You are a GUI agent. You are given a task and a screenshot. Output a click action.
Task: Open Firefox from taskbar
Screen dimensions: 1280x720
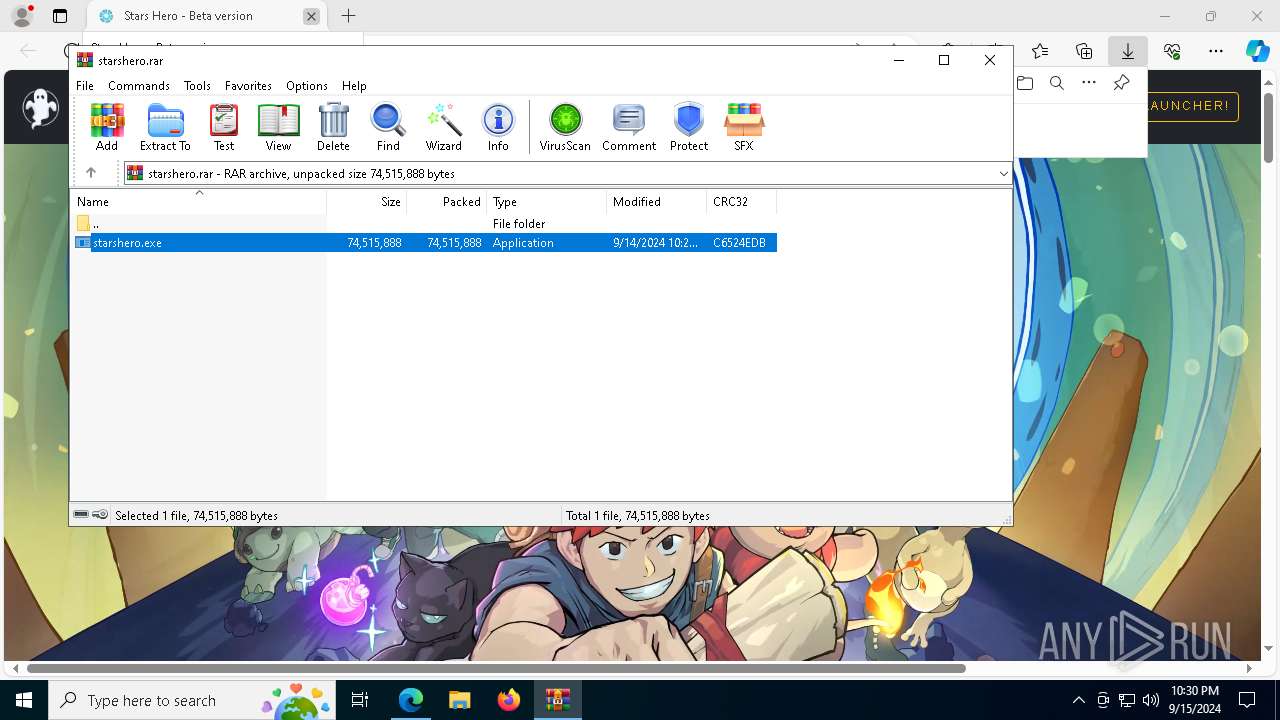pos(509,700)
